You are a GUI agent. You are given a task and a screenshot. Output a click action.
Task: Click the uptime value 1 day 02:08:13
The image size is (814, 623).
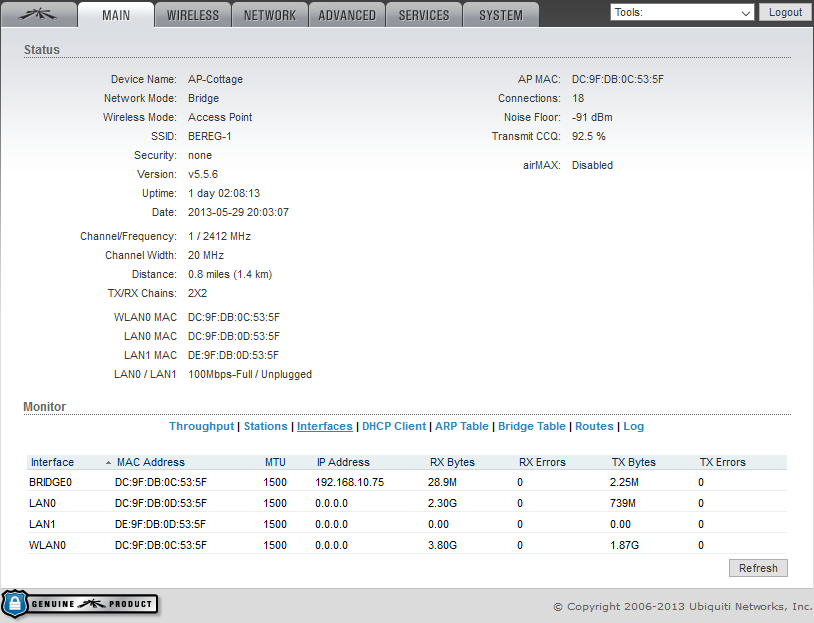point(224,193)
